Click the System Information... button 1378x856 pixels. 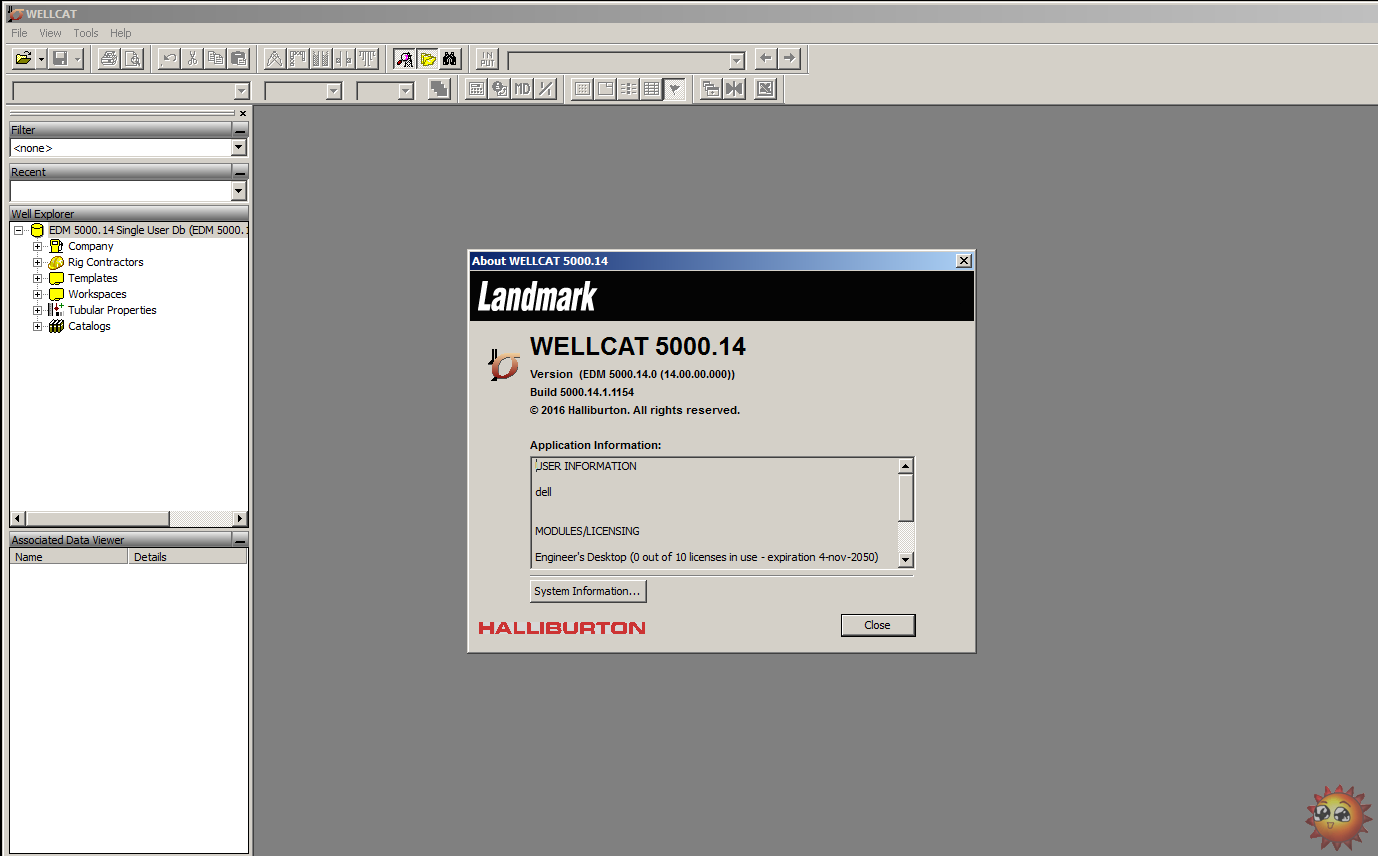coord(587,591)
